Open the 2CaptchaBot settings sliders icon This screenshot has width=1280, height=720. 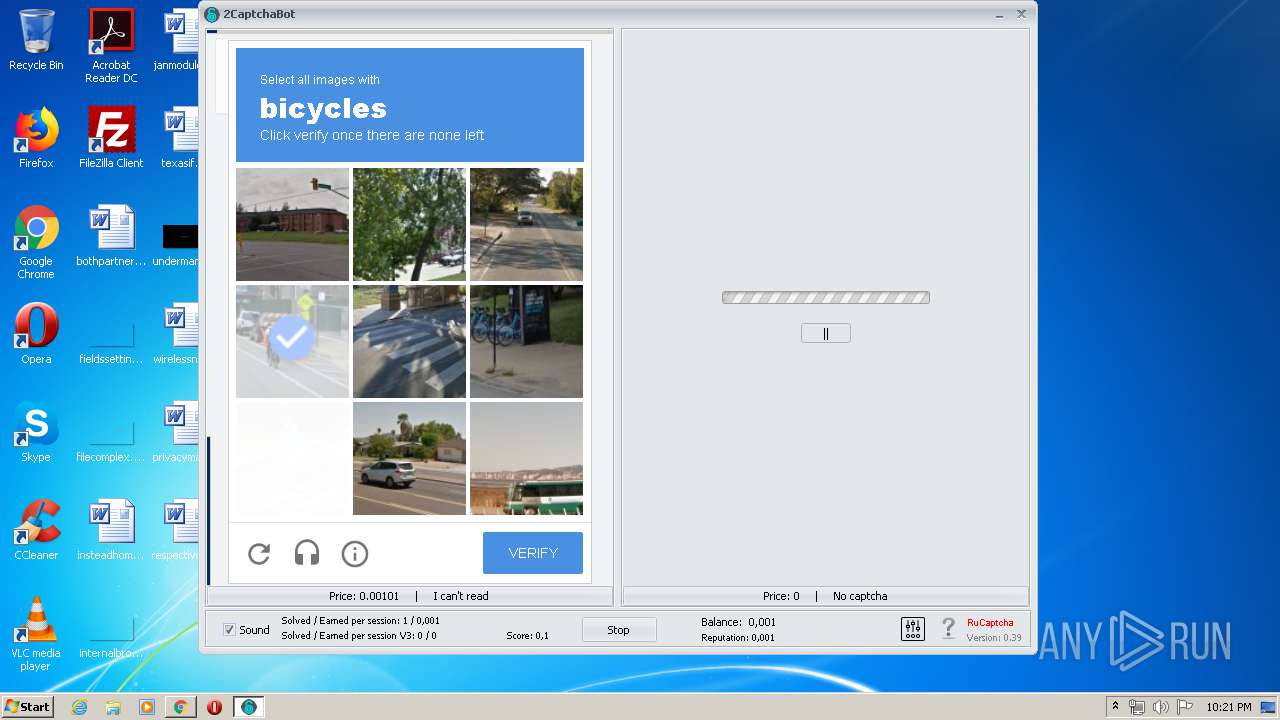(913, 629)
